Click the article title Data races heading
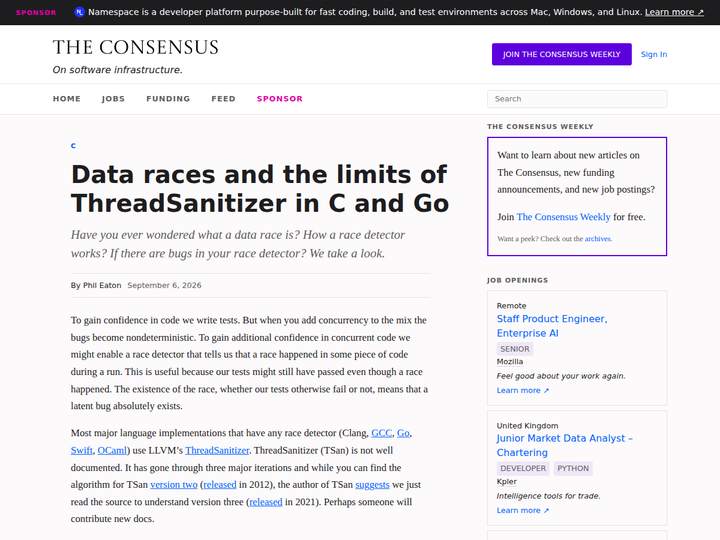The width and height of the screenshot is (720, 540). click(x=260, y=189)
